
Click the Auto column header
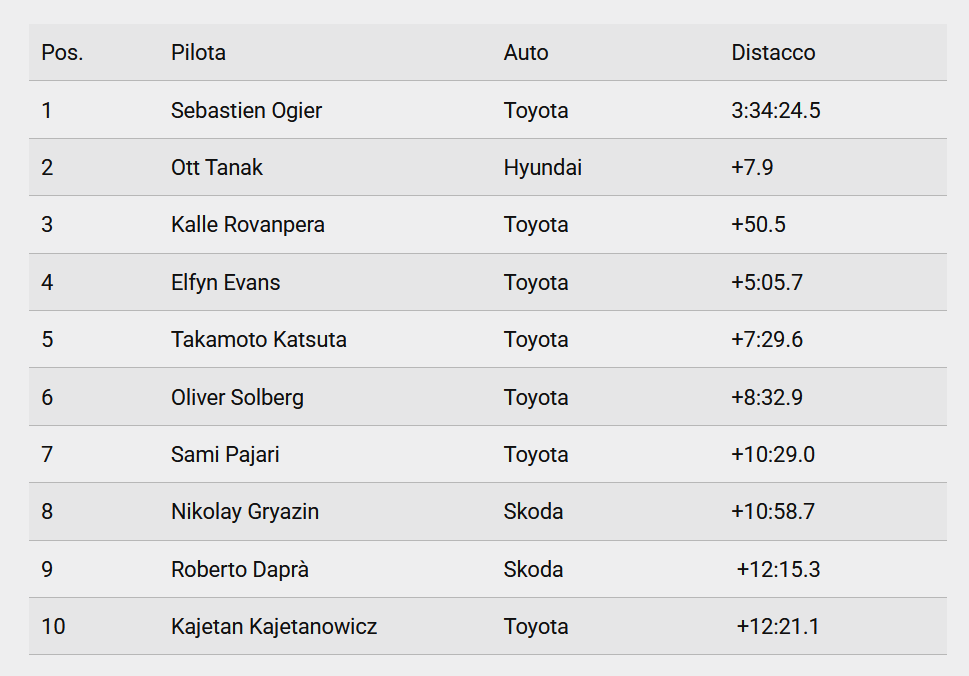[x=526, y=53]
